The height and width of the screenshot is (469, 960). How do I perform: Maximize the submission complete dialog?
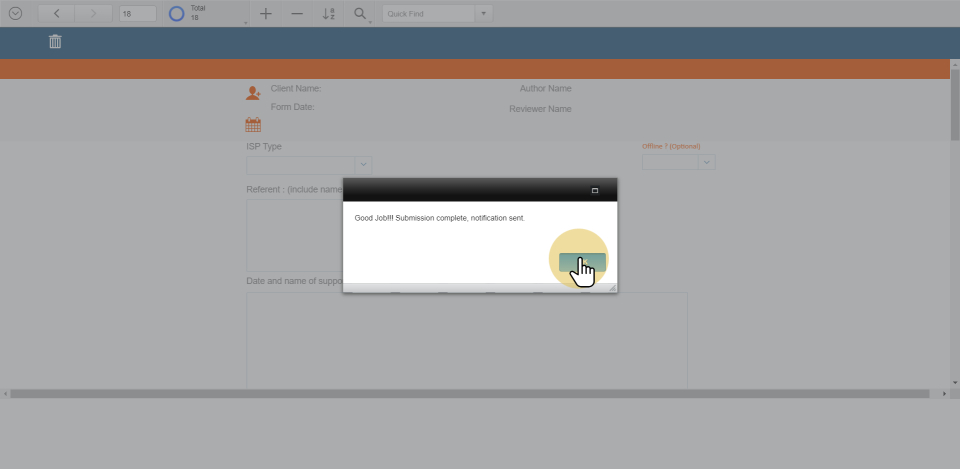point(595,190)
